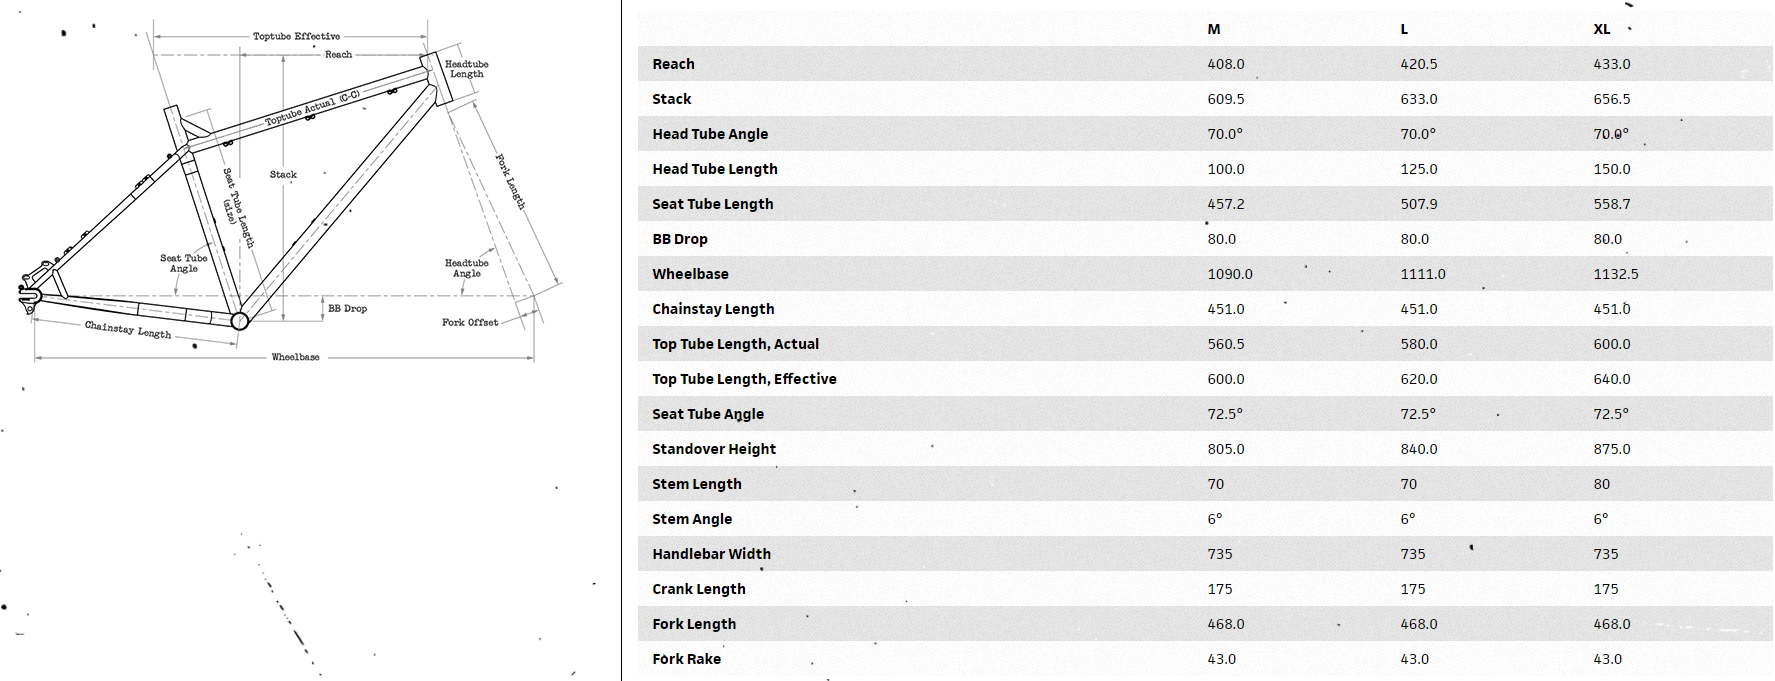The image size is (1775, 681).
Task: Click Standover Height value 840.0
Action: [x=1419, y=449]
